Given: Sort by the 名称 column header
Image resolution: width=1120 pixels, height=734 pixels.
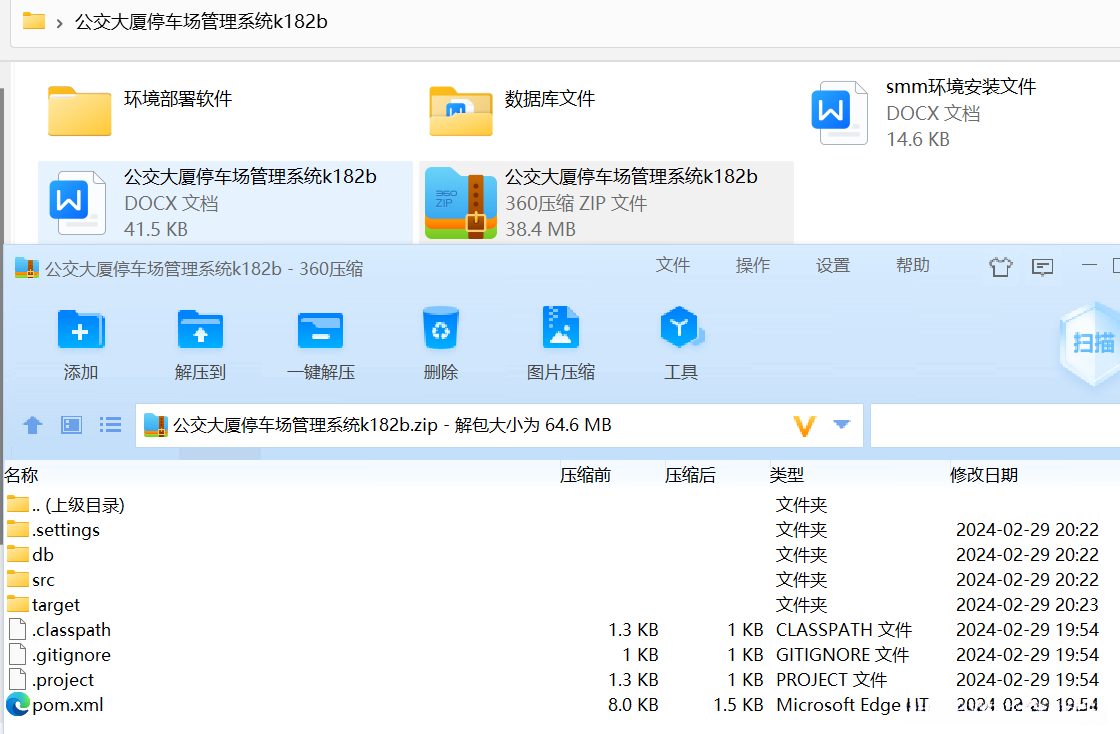Looking at the screenshot, I should 21,475.
